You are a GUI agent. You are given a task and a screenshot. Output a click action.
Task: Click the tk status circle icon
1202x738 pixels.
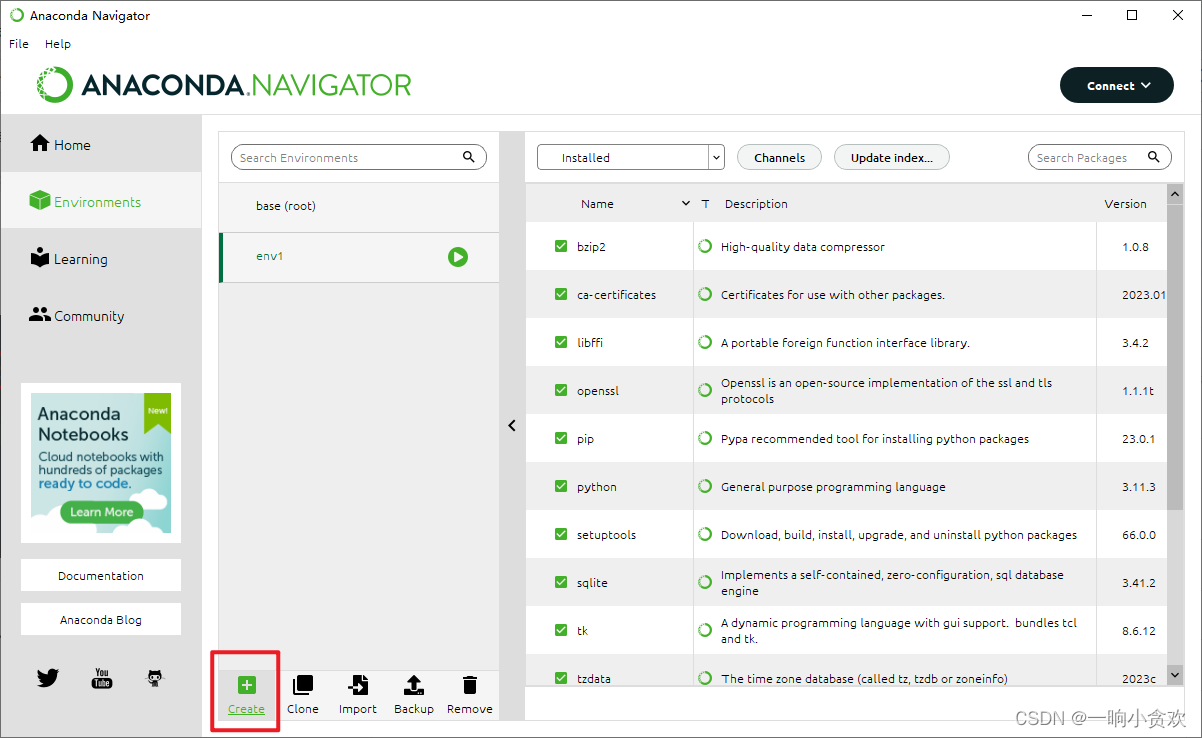coord(705,630)
